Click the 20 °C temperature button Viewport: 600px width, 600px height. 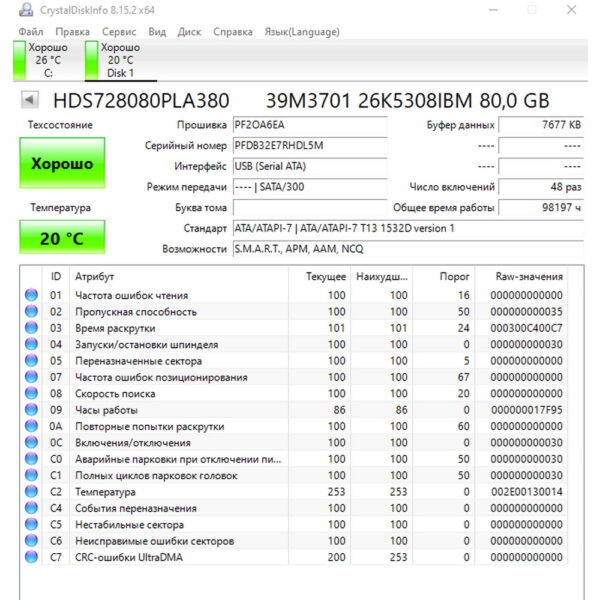click(62, 237)
